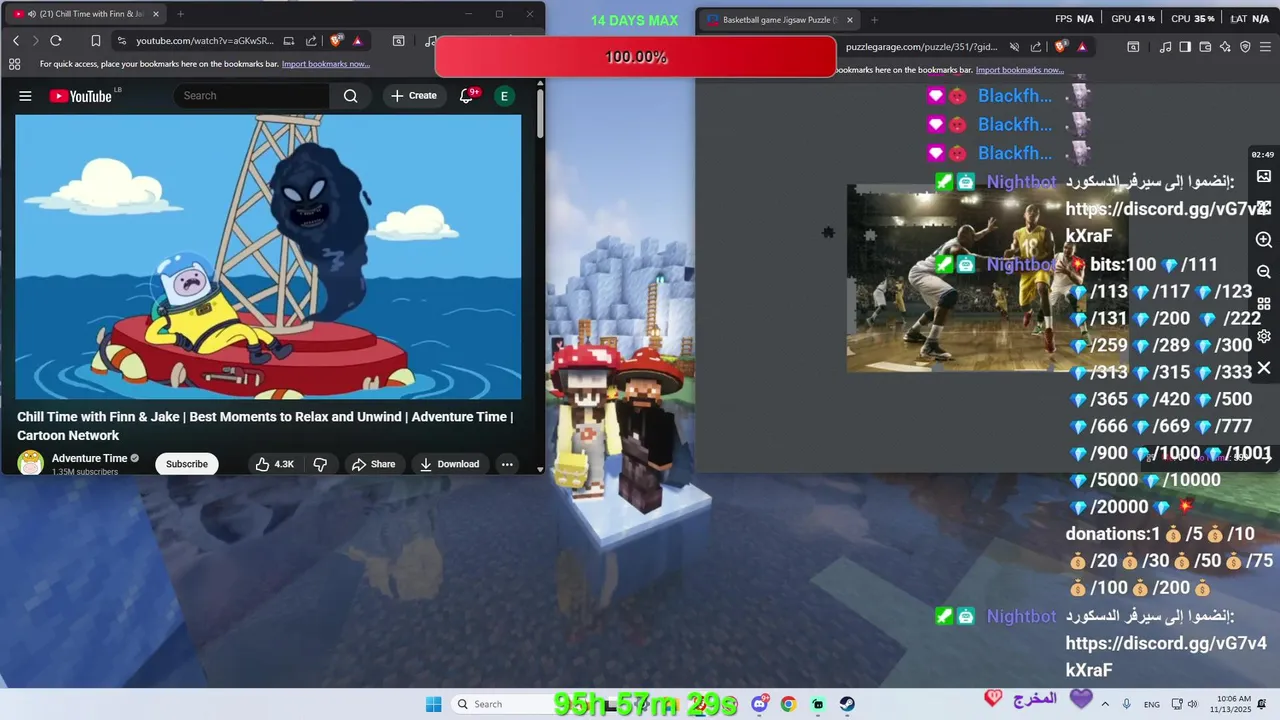Click Import bookmarks now link in puzzle window
The height and width of the screenshot is (720, 1280).
pos(1020,70)
